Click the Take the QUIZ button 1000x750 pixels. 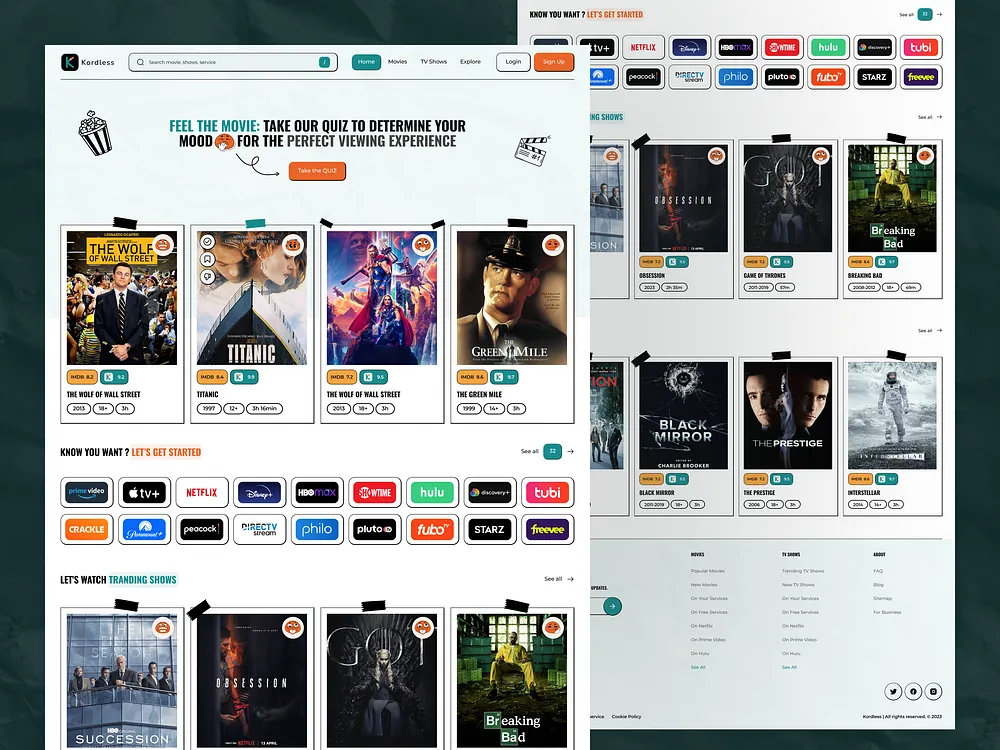click(x=317, y=171)
